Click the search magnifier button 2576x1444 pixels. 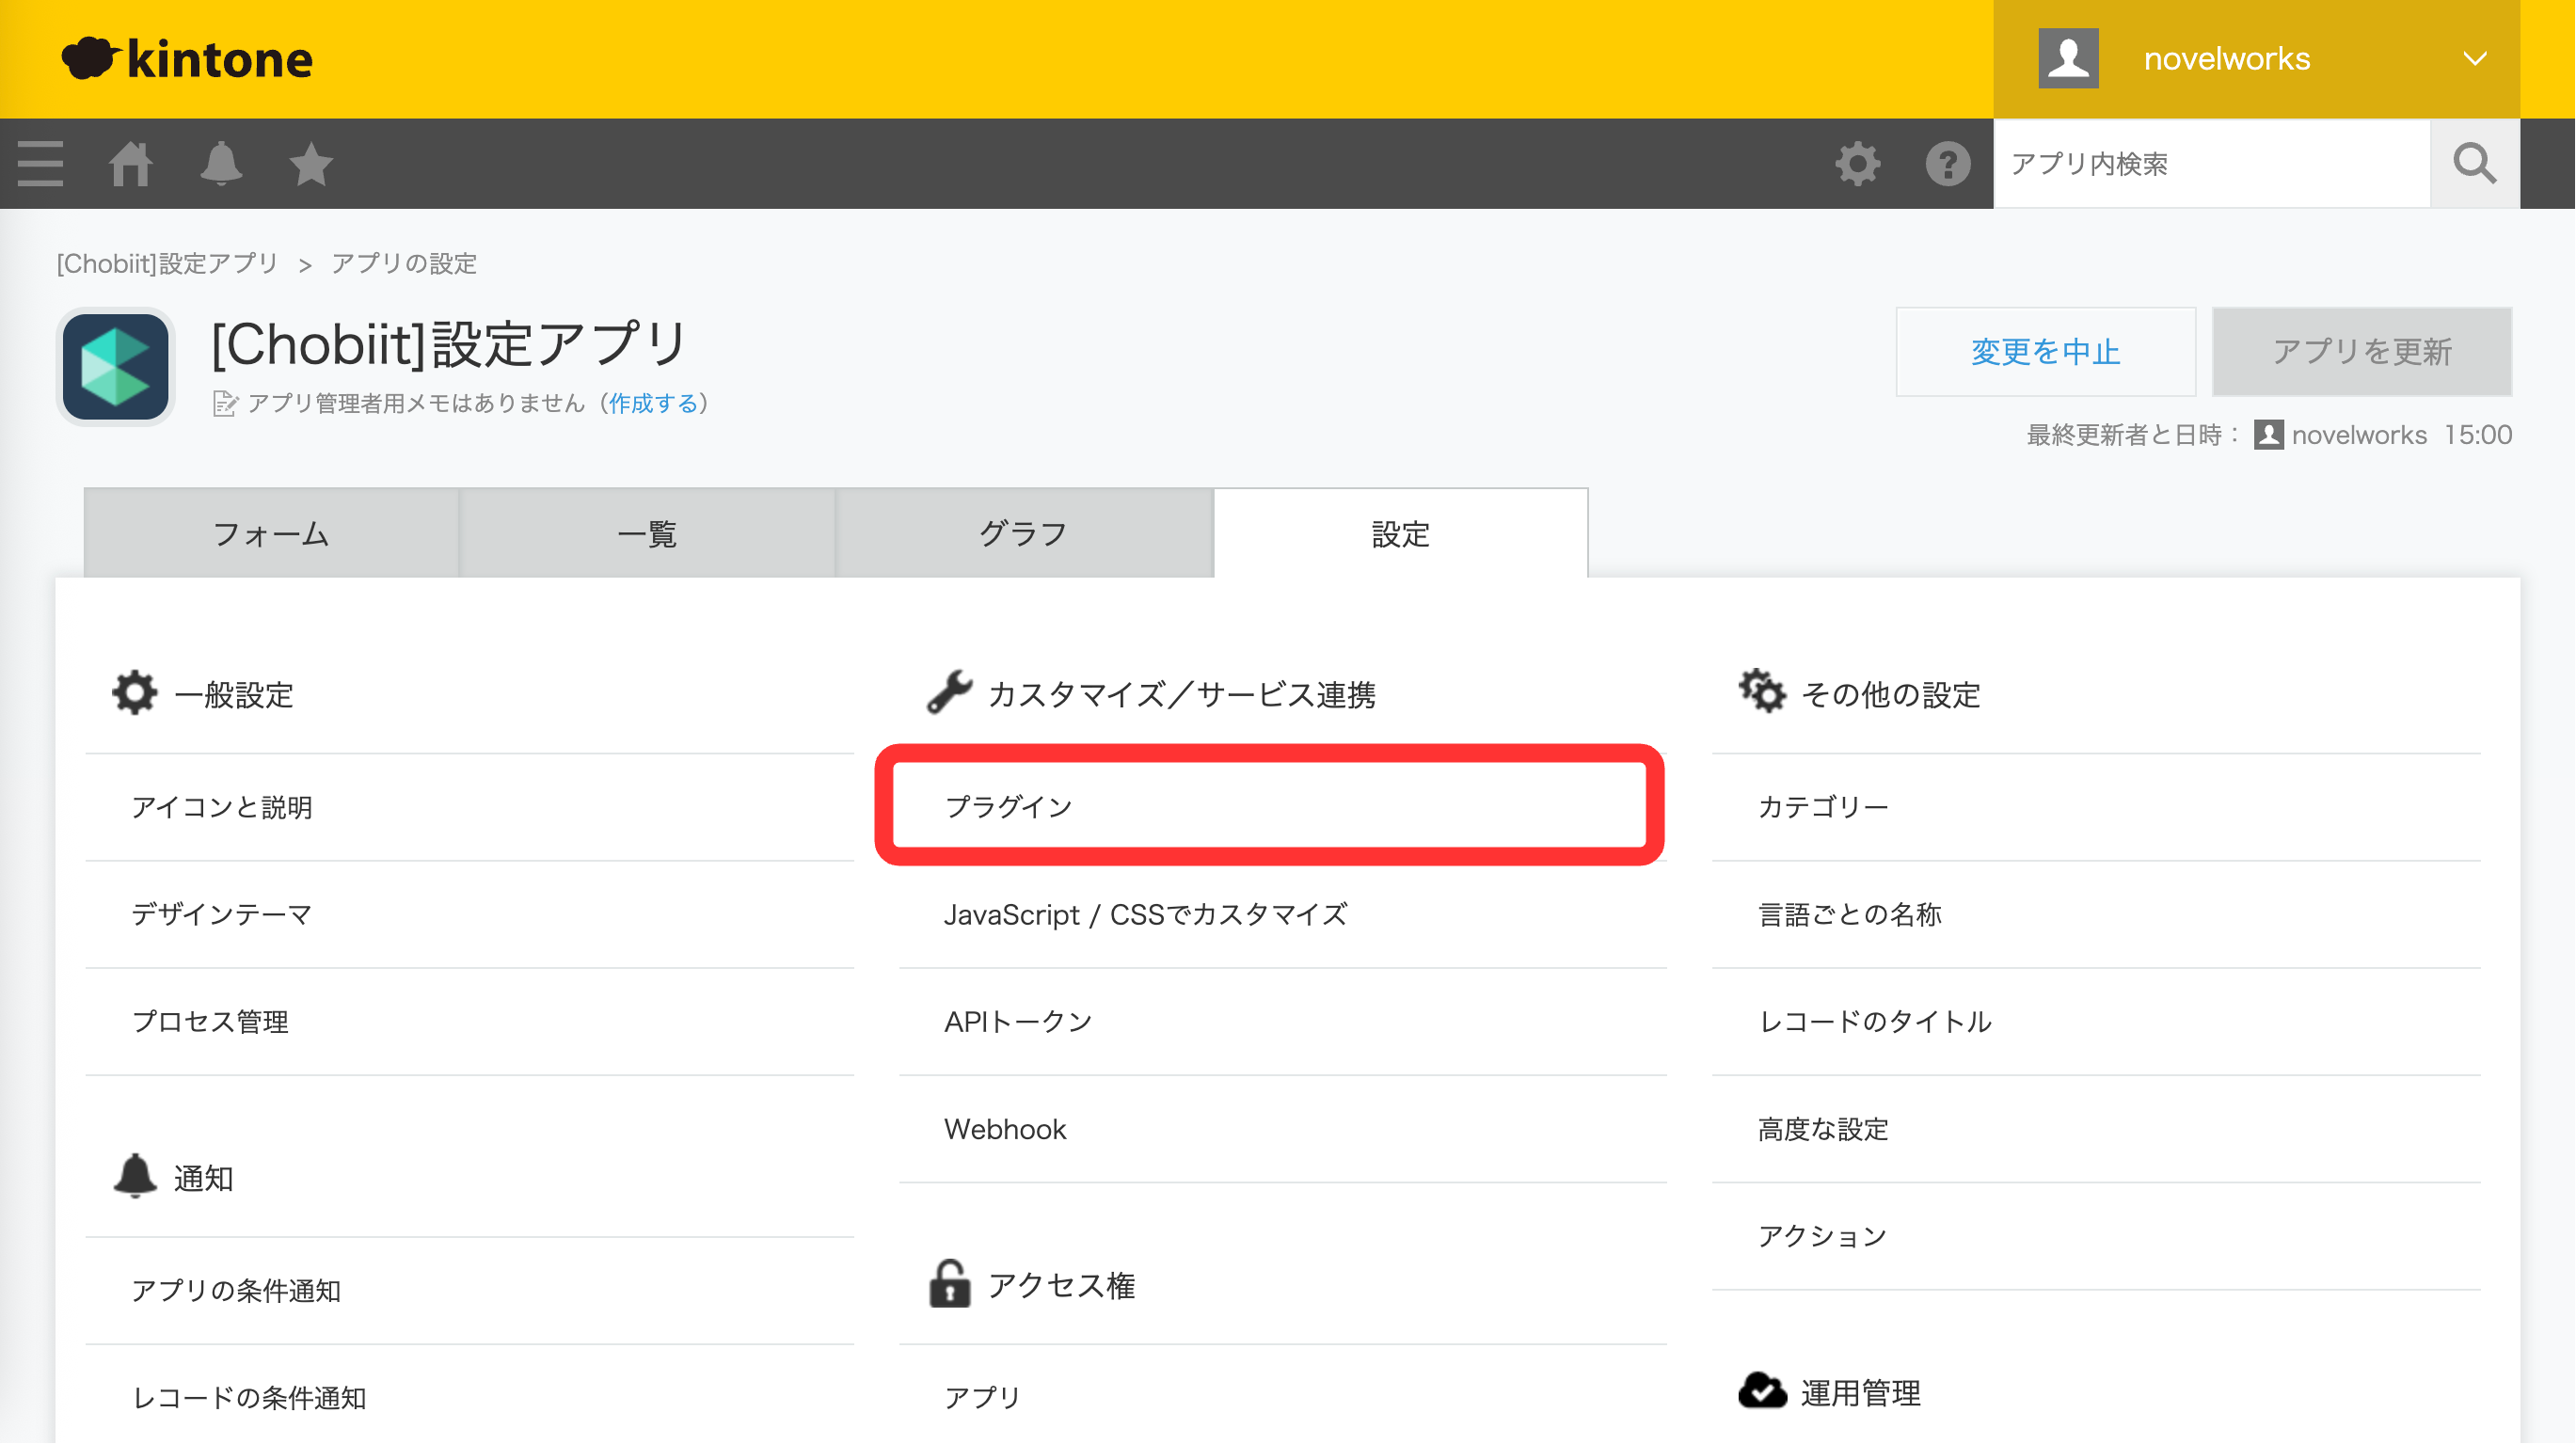coord(2475,164)
